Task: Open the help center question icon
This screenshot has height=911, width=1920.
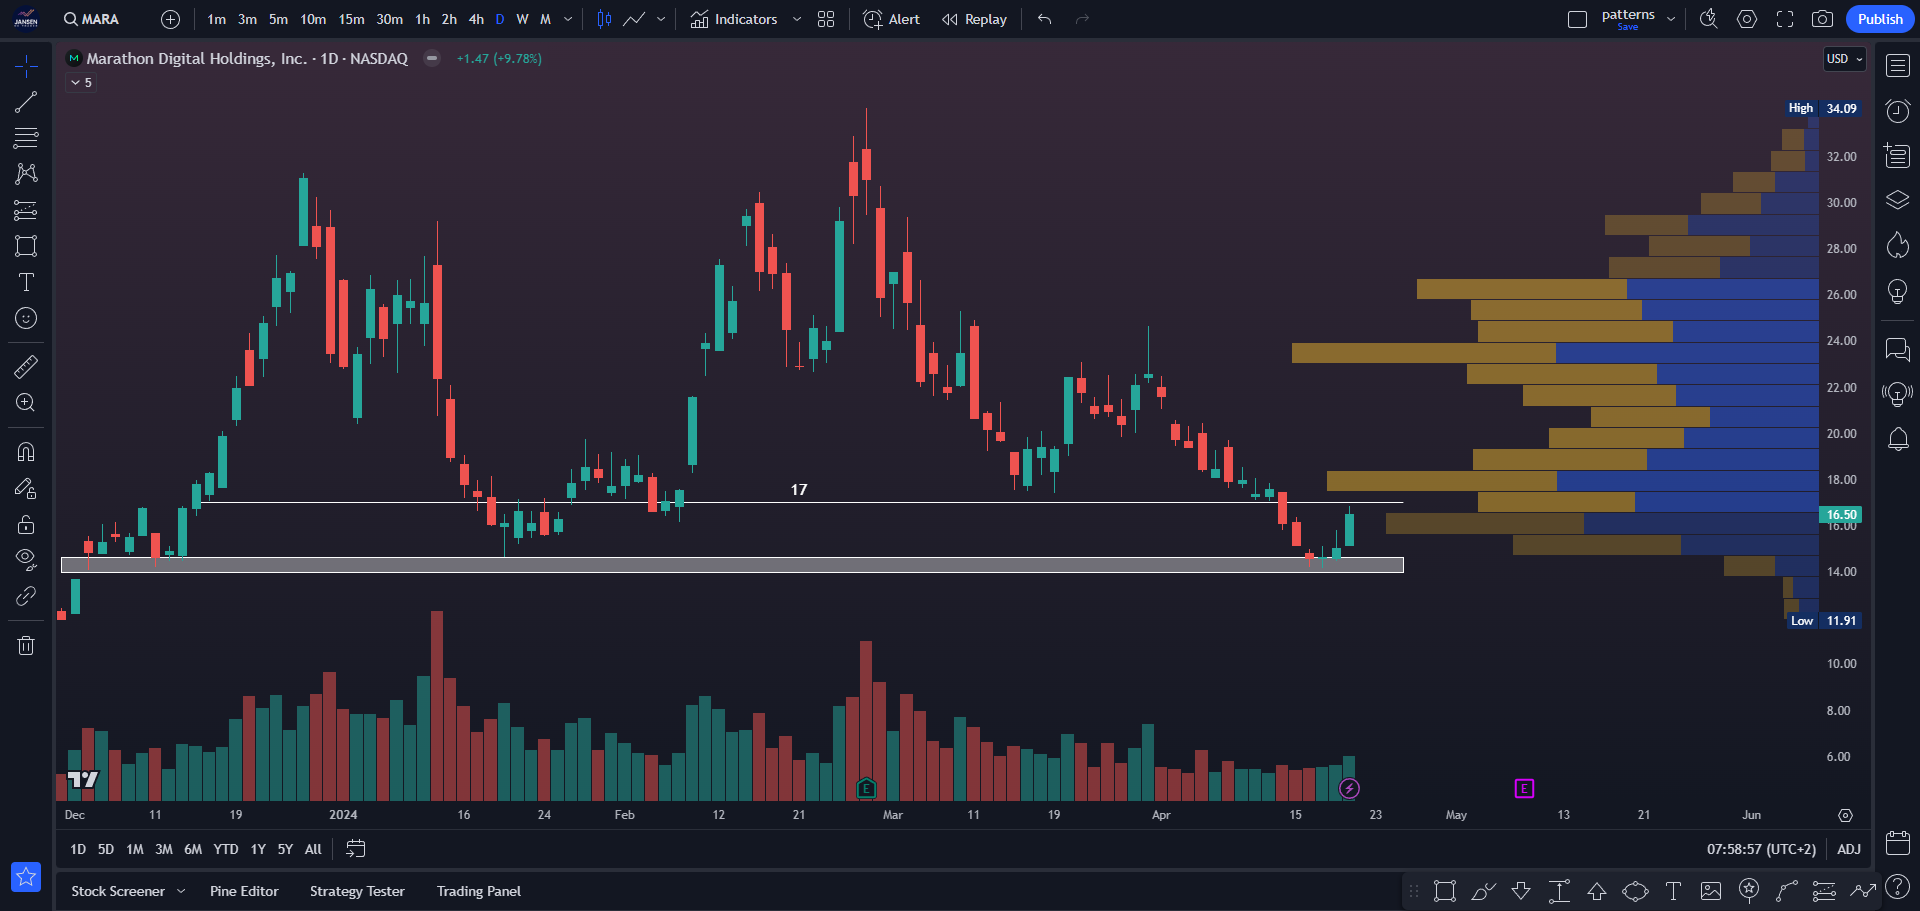Action: click(1897, 887)
